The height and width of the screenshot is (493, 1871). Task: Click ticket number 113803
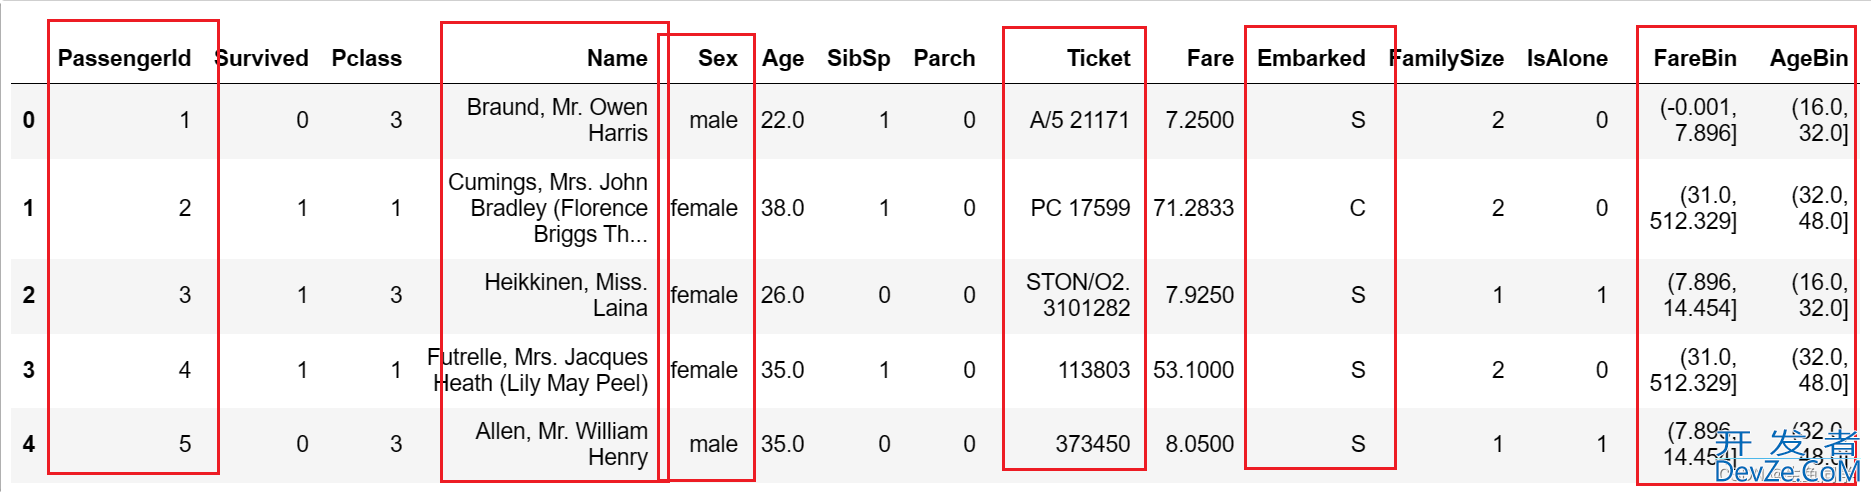click(x=1094, y=370)
